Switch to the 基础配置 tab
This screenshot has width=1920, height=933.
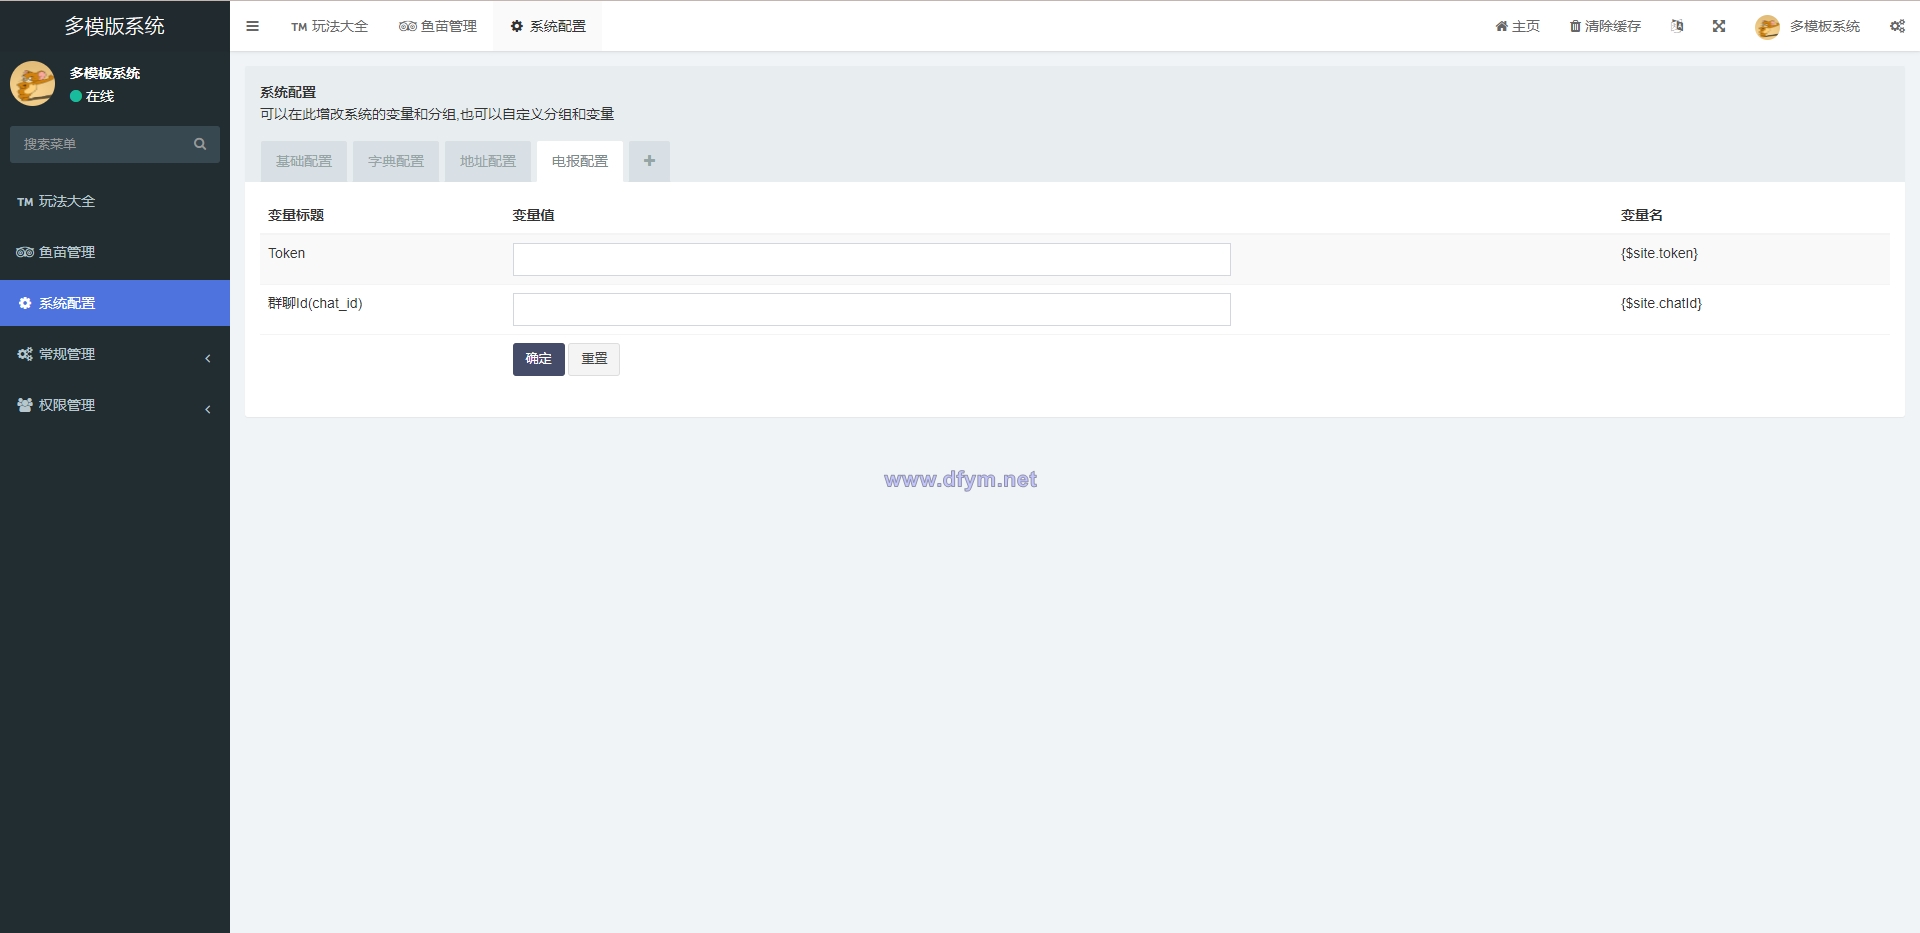(304, 161)
